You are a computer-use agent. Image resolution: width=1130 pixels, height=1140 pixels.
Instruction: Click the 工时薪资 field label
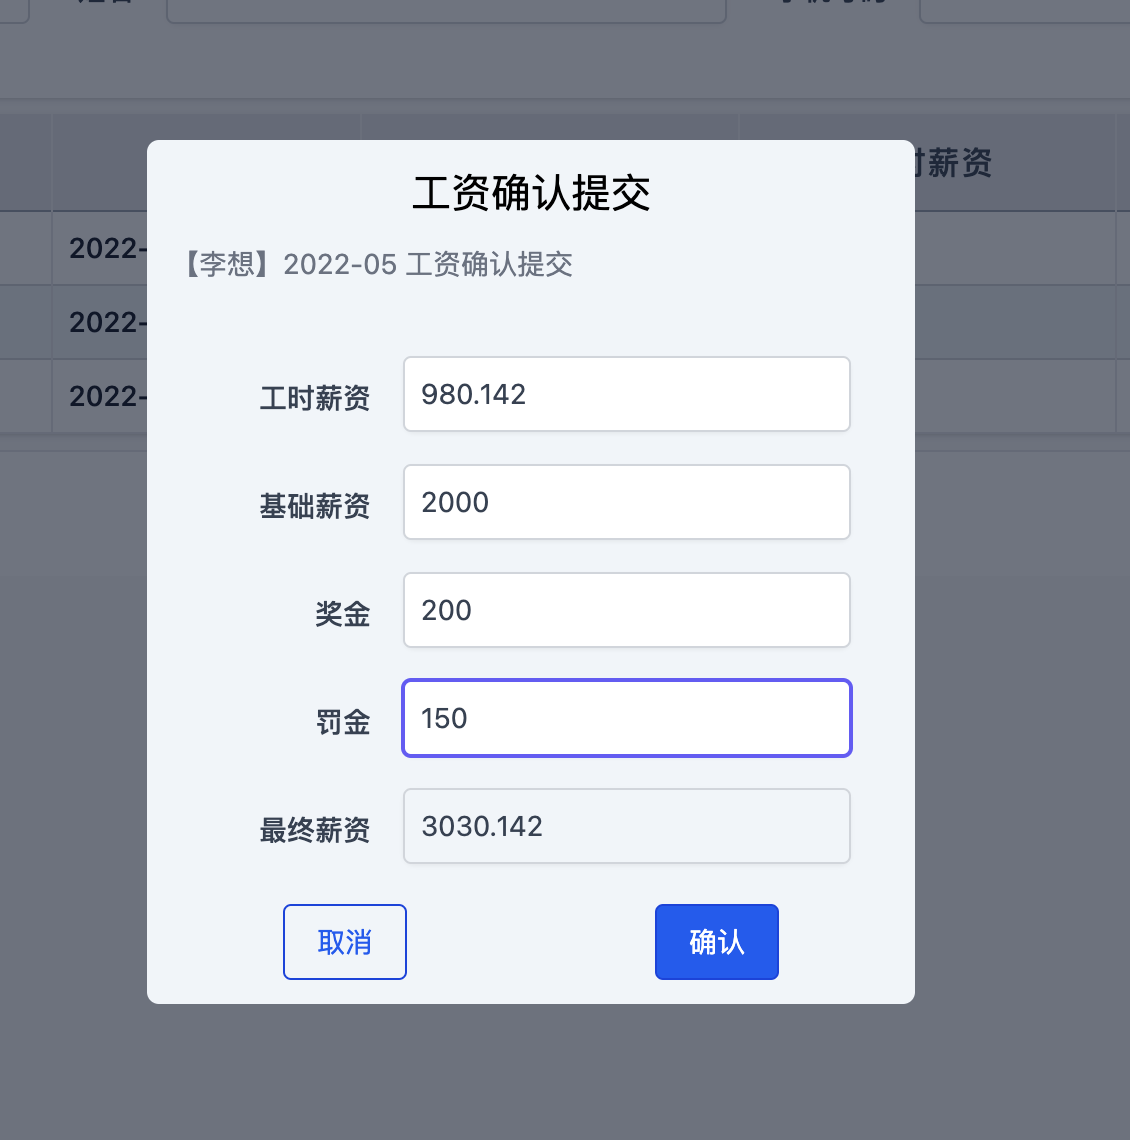click(315, 398)
